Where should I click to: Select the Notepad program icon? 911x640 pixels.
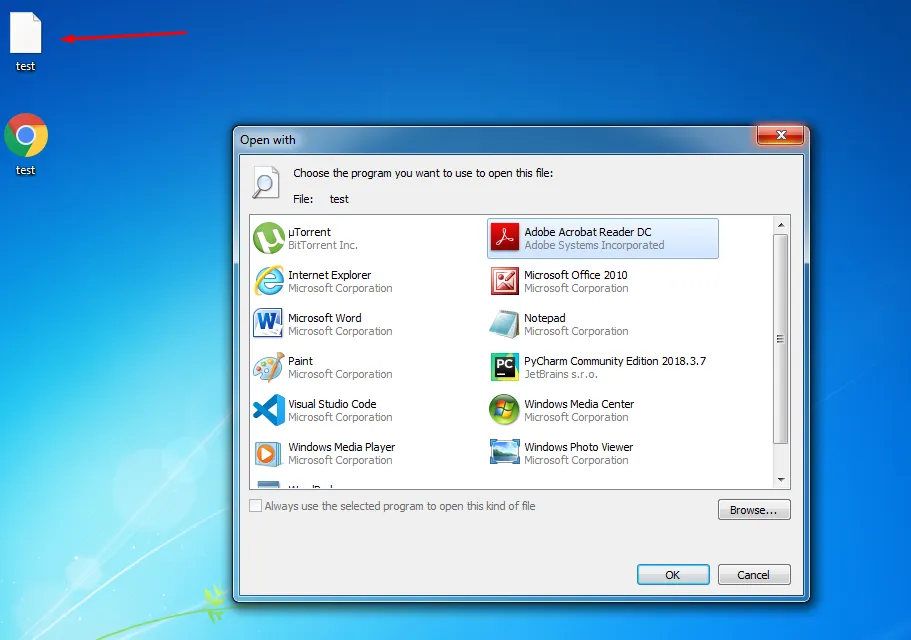click(x=505, y=324)
